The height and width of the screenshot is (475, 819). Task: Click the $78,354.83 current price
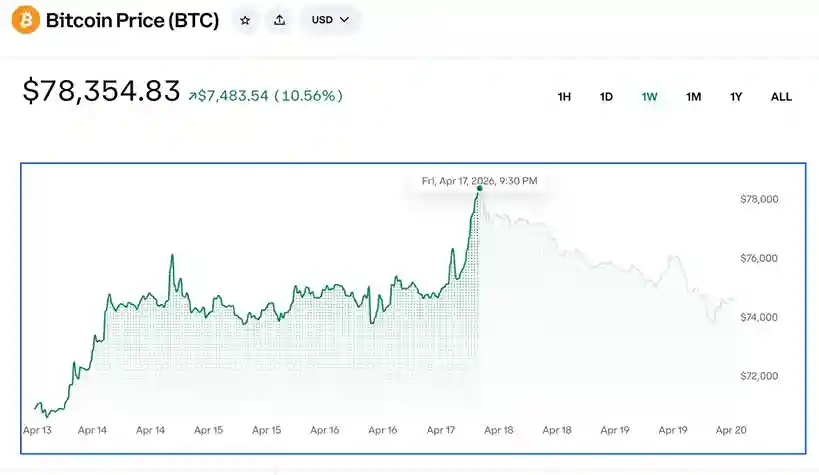[x=101, y=91]
